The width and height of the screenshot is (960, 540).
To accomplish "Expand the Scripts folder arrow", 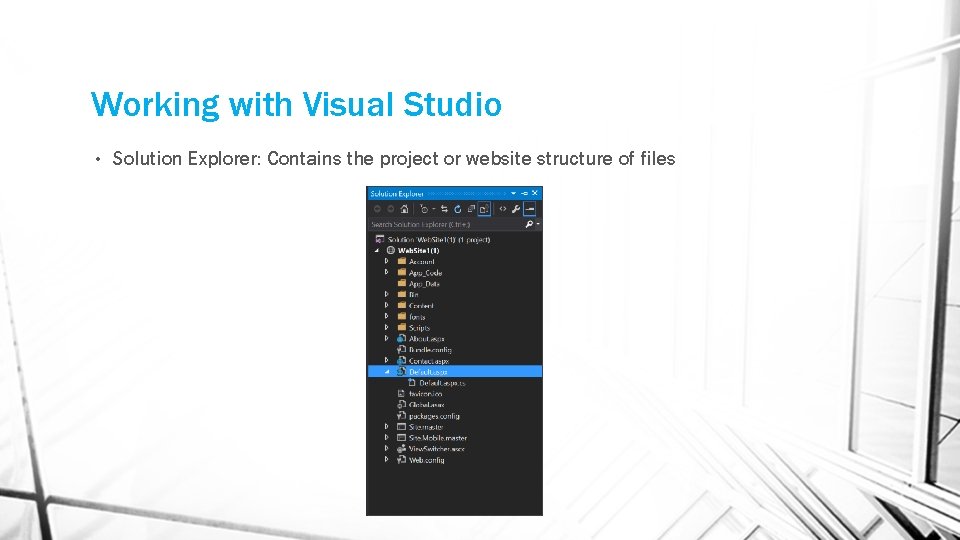I will click(386, 327).
